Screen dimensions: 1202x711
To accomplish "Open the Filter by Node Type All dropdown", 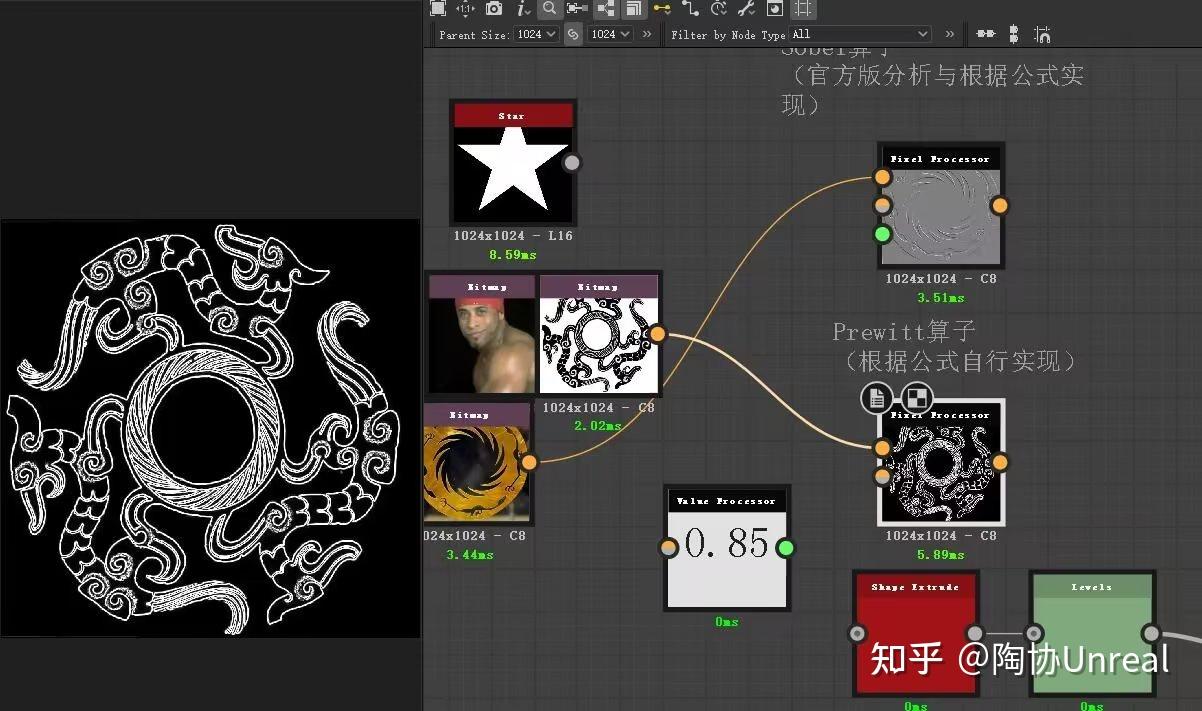I will pyautogui.click(x=860, y=33).
